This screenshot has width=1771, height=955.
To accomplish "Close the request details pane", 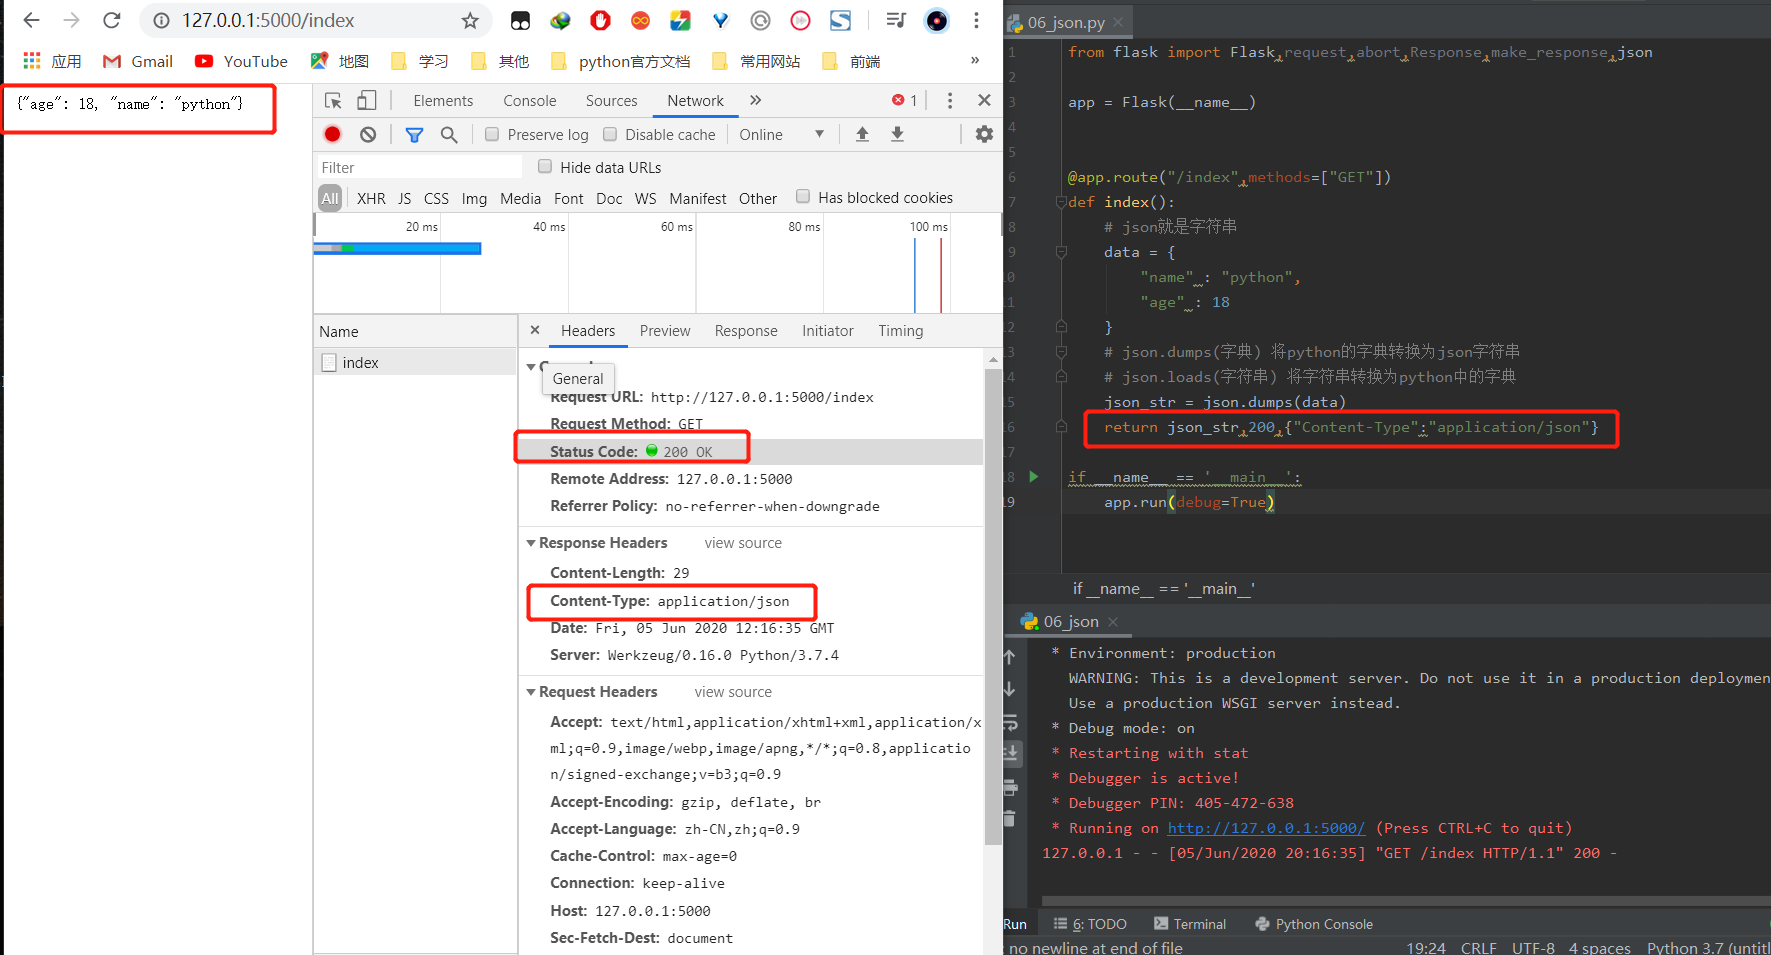I will point(535,330).
